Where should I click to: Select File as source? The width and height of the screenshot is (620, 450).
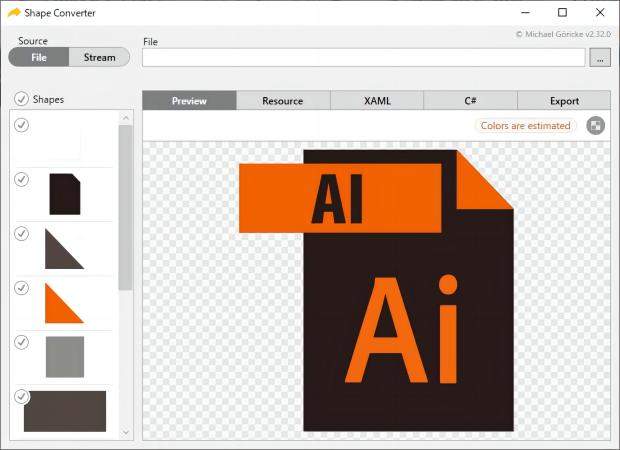pos(39,57)
